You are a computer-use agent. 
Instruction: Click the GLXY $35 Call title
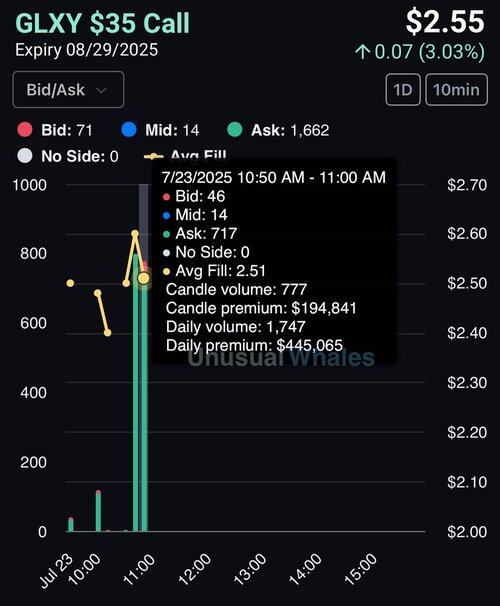(102, 23)
